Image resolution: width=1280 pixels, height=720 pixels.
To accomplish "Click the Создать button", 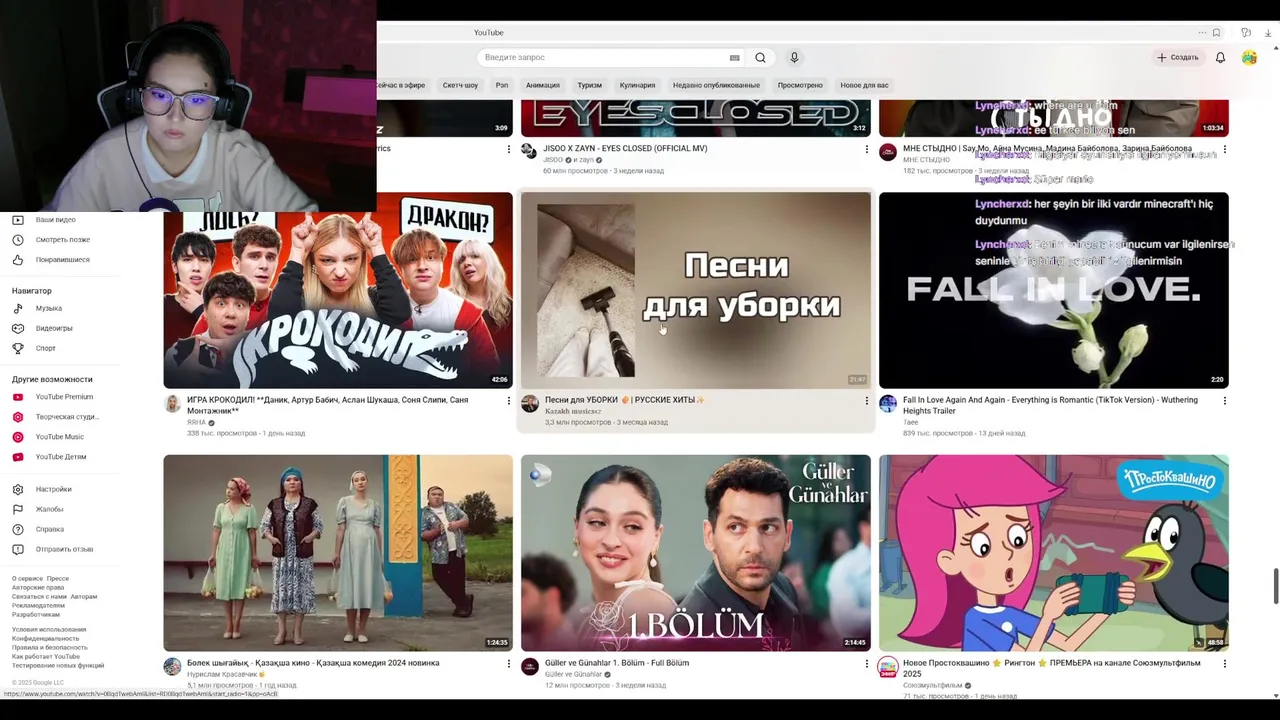I will pyautogui.click(x=1177, y=57).
